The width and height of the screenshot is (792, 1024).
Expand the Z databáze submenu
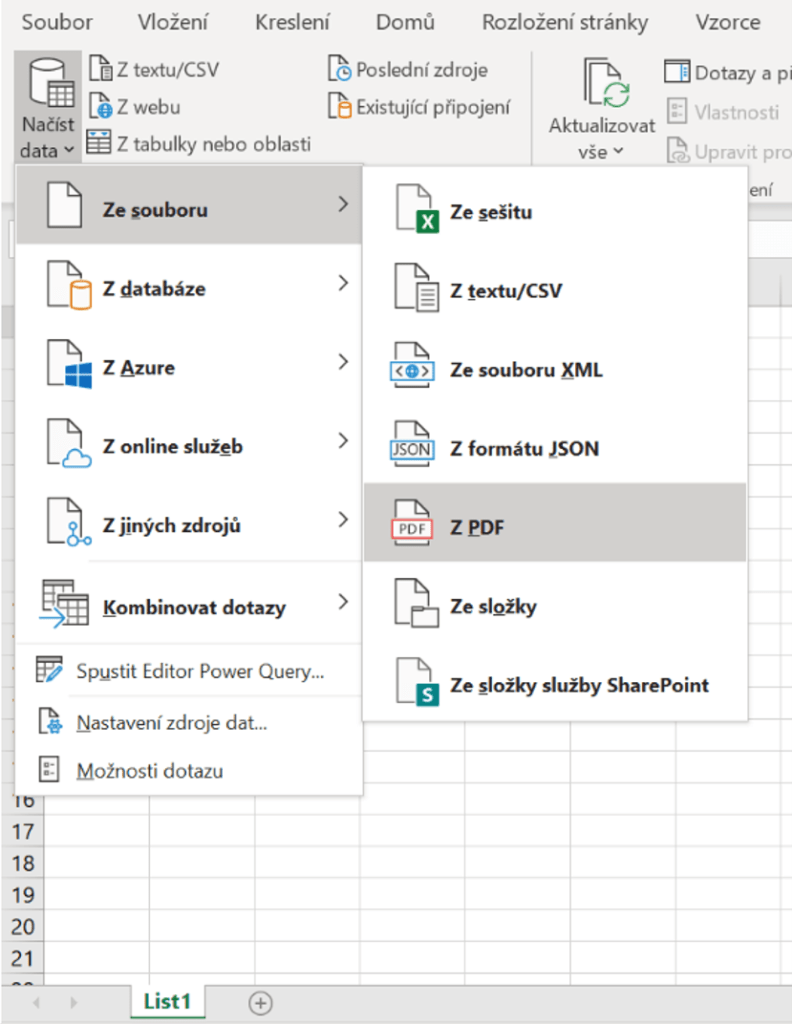[343, 284]
